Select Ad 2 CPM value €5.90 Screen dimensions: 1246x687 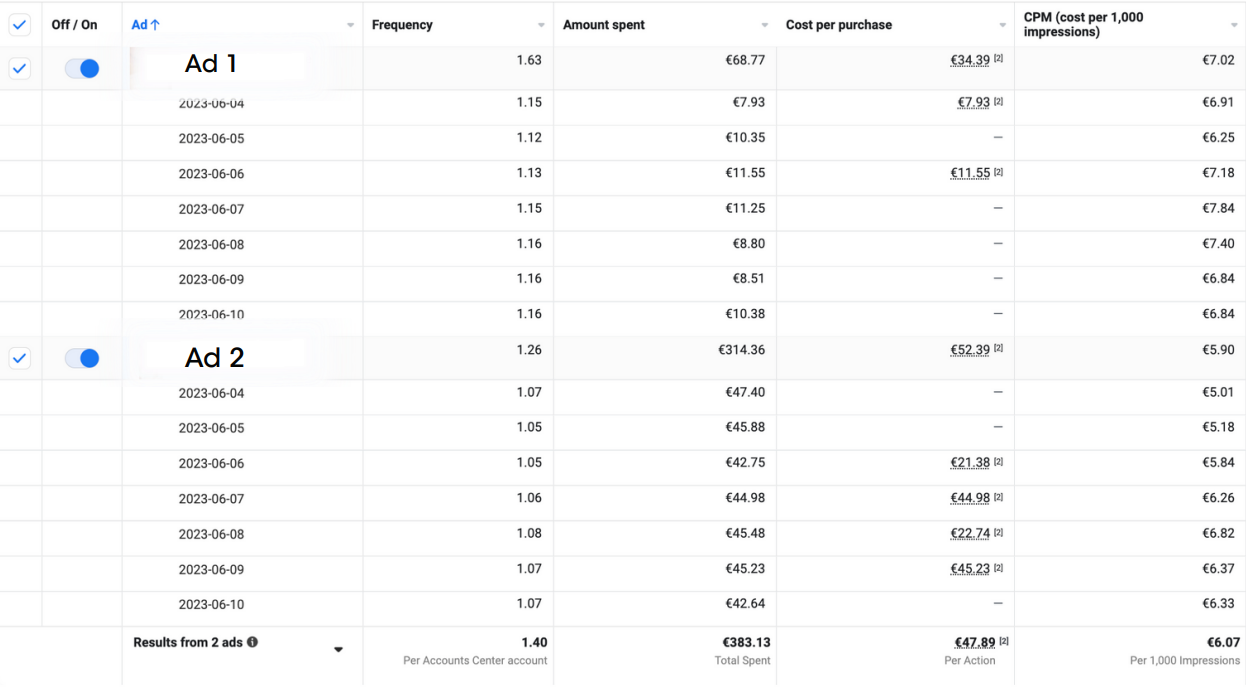[x=1218, y=350]
